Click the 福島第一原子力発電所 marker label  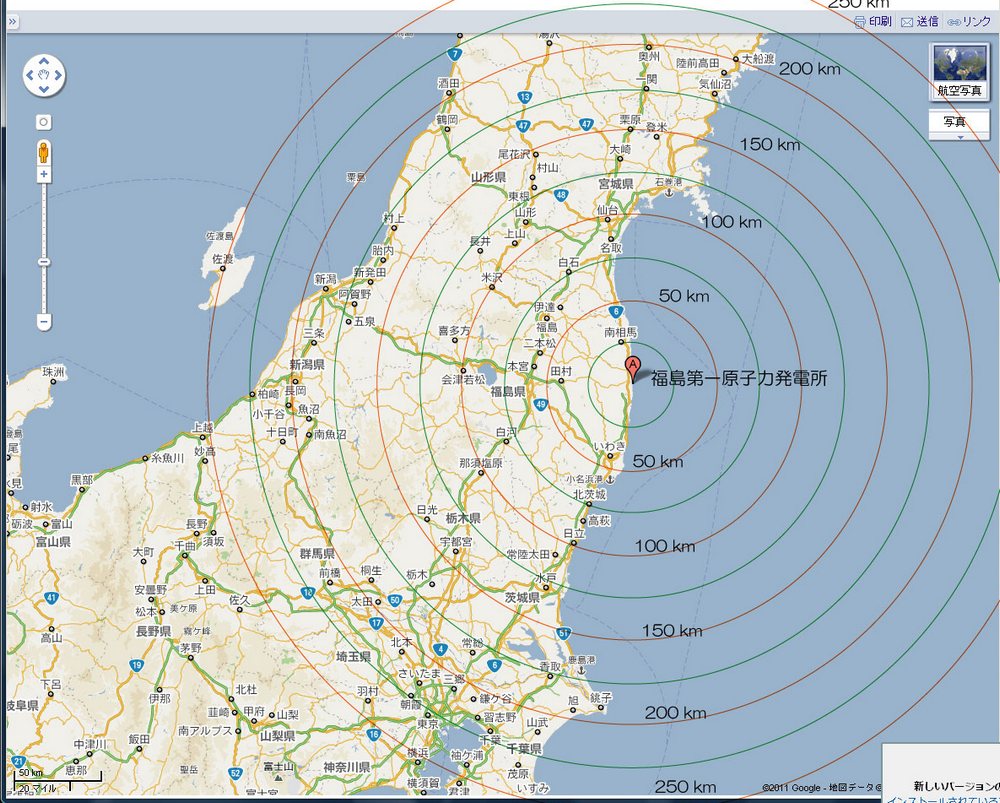point(739,378)
